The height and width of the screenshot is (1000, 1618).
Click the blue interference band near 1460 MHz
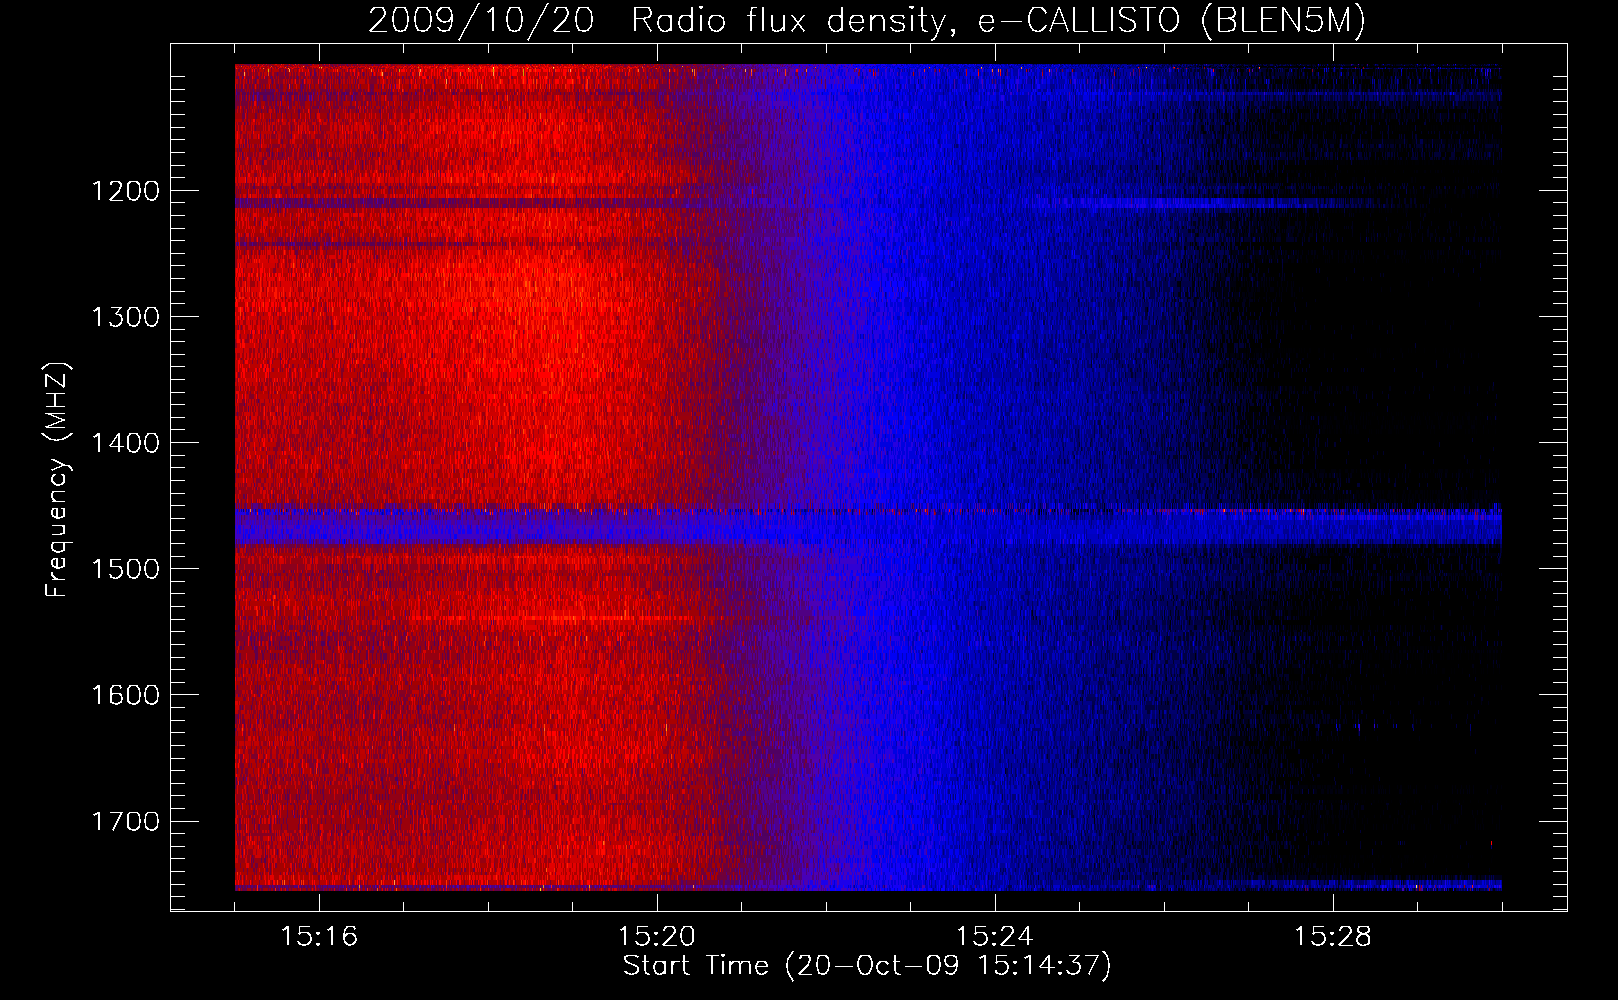coord(868,526)
